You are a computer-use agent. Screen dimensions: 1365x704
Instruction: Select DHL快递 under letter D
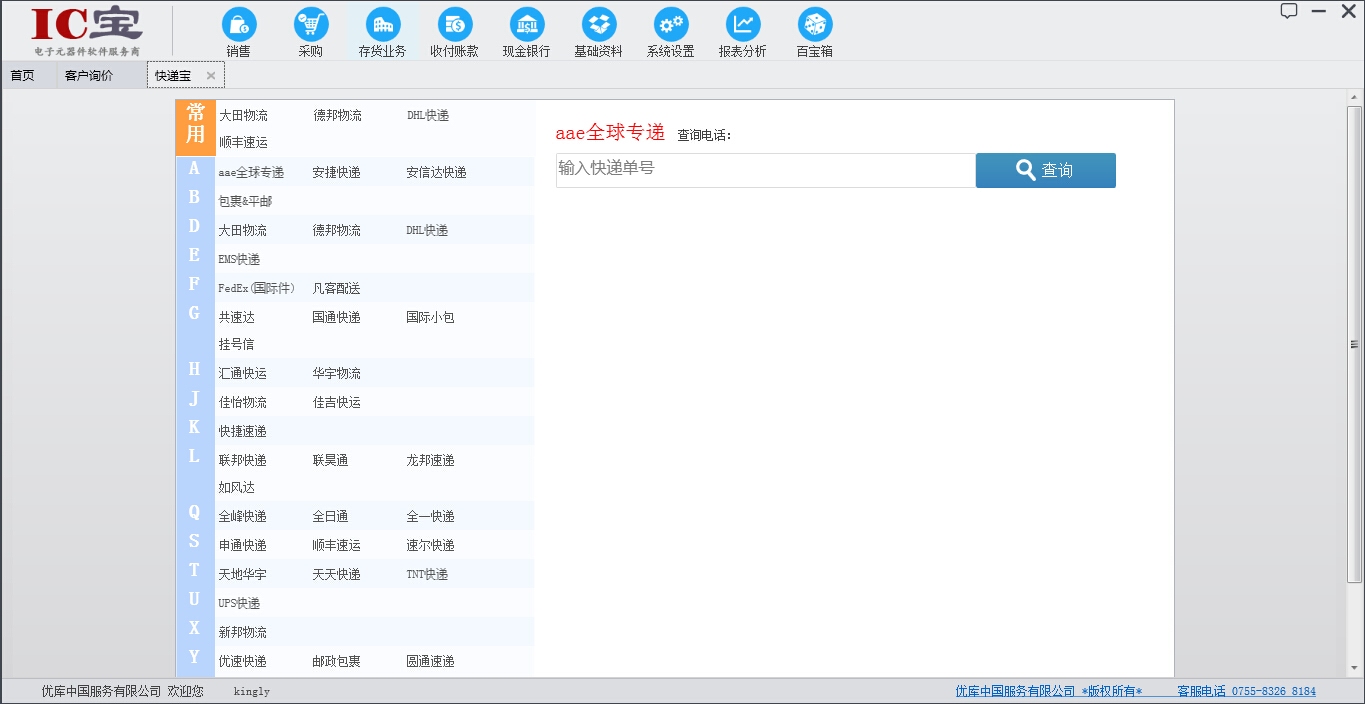427,231
